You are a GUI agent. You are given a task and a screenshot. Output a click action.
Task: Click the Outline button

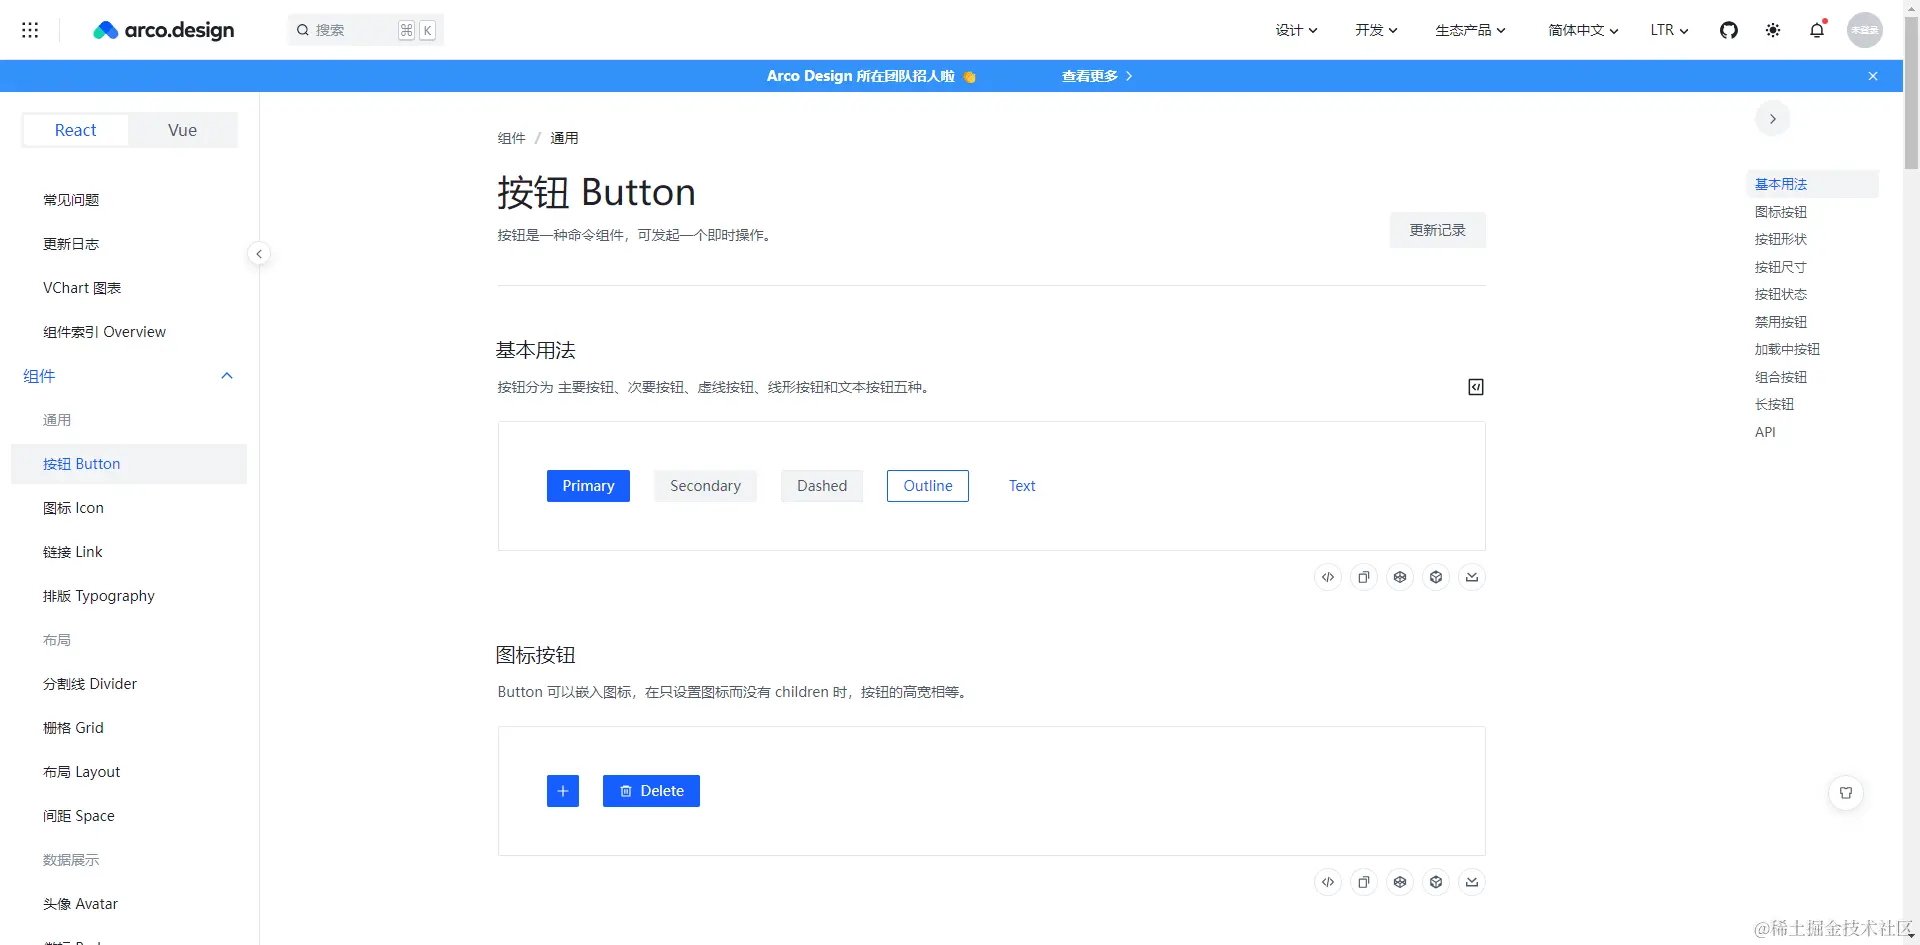(928, 486)
